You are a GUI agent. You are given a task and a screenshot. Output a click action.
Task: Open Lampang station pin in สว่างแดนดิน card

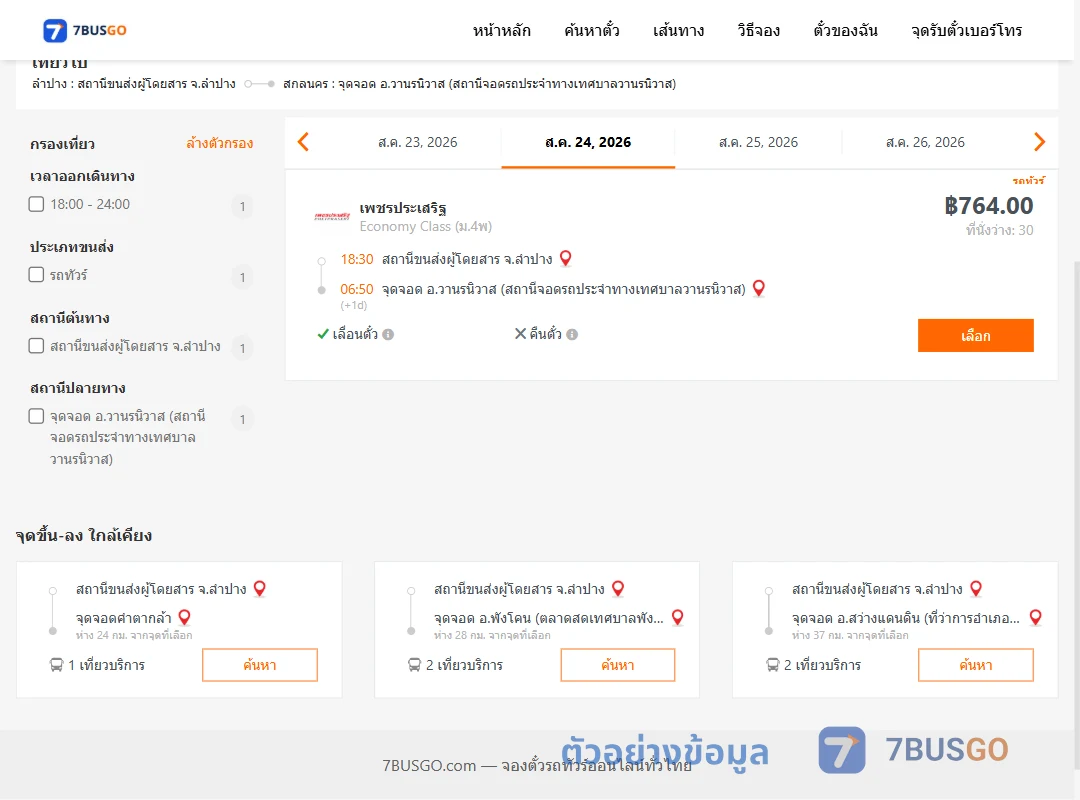(976, 588)
